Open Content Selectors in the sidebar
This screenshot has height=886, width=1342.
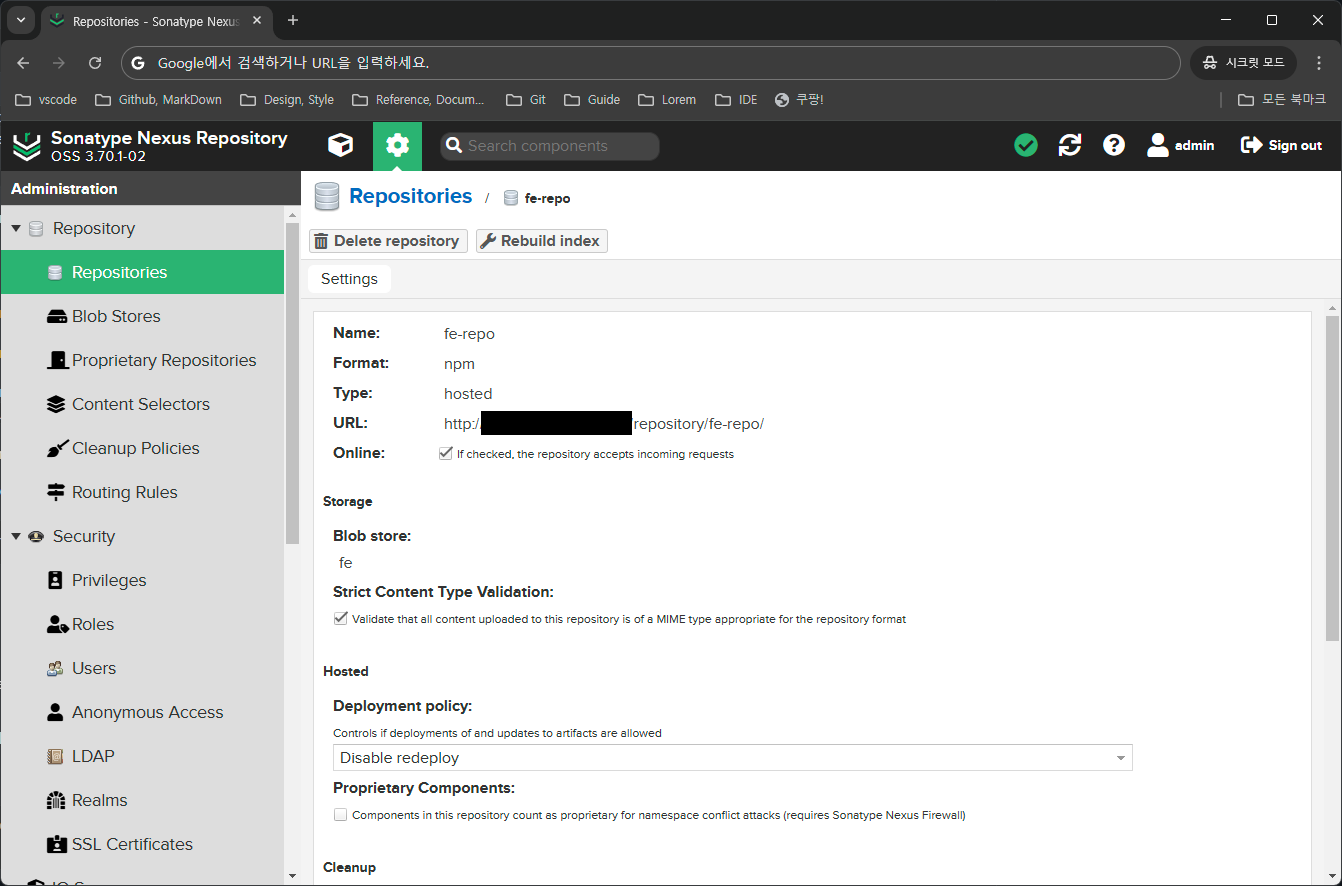click(x=142, y=404)
